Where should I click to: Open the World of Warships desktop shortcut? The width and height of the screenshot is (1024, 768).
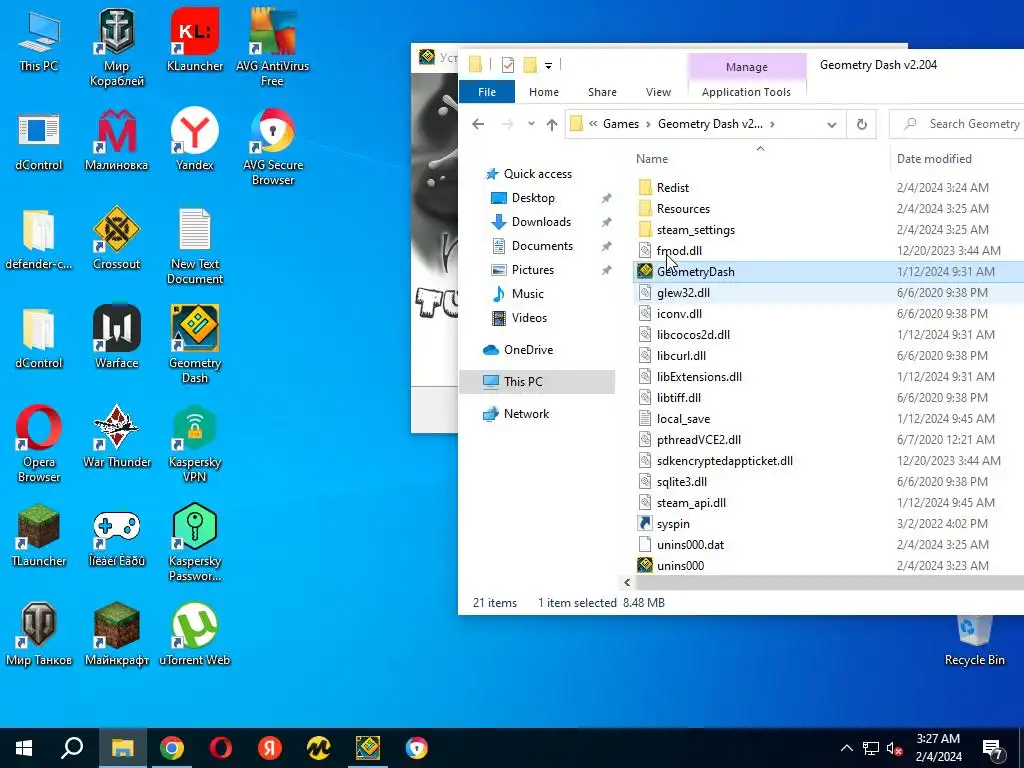pyautogui.click(x=116, y=49)
